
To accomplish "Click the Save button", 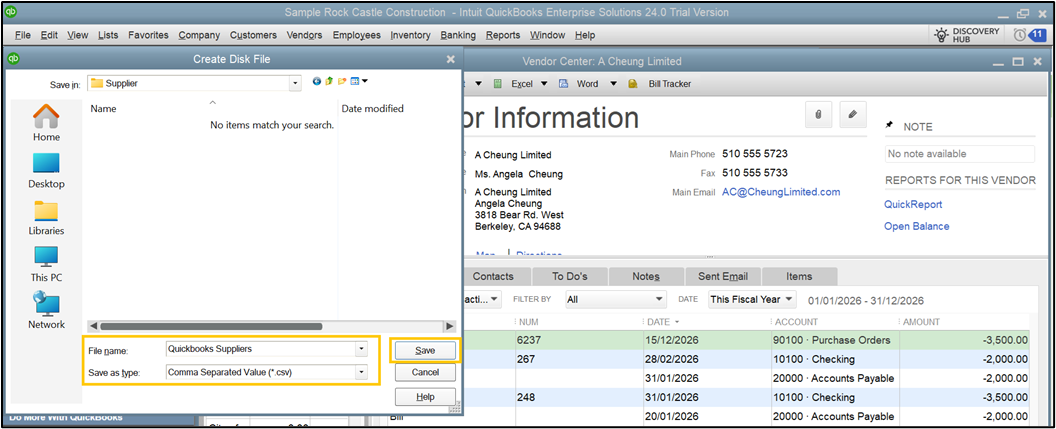I will tap(425, 350).
